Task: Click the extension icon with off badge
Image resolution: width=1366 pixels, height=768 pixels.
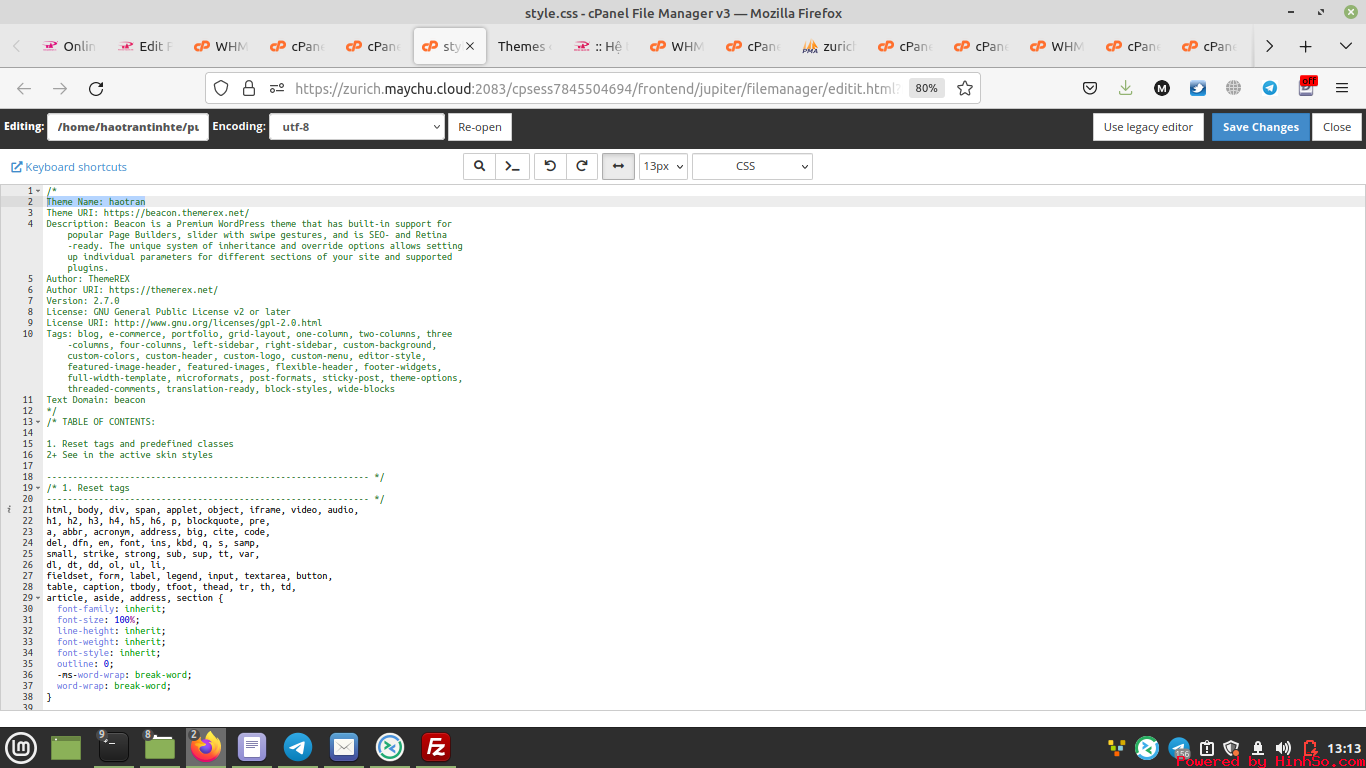Action: [1306, 86]
